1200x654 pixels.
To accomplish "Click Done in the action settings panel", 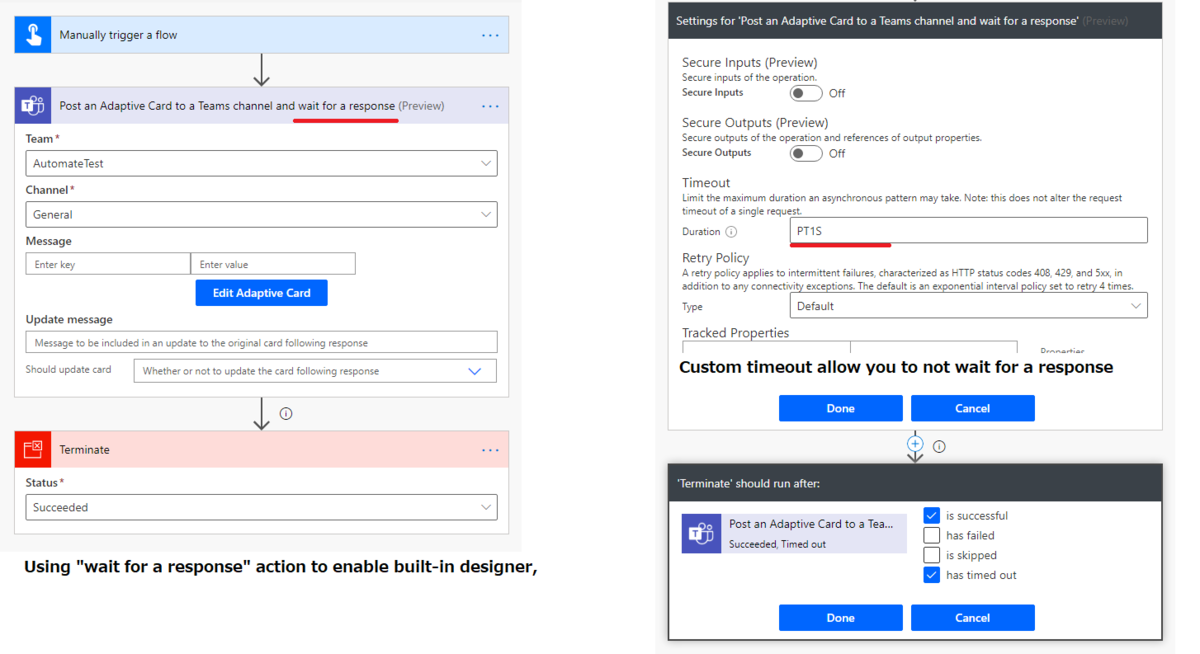I will click(840, 408).
